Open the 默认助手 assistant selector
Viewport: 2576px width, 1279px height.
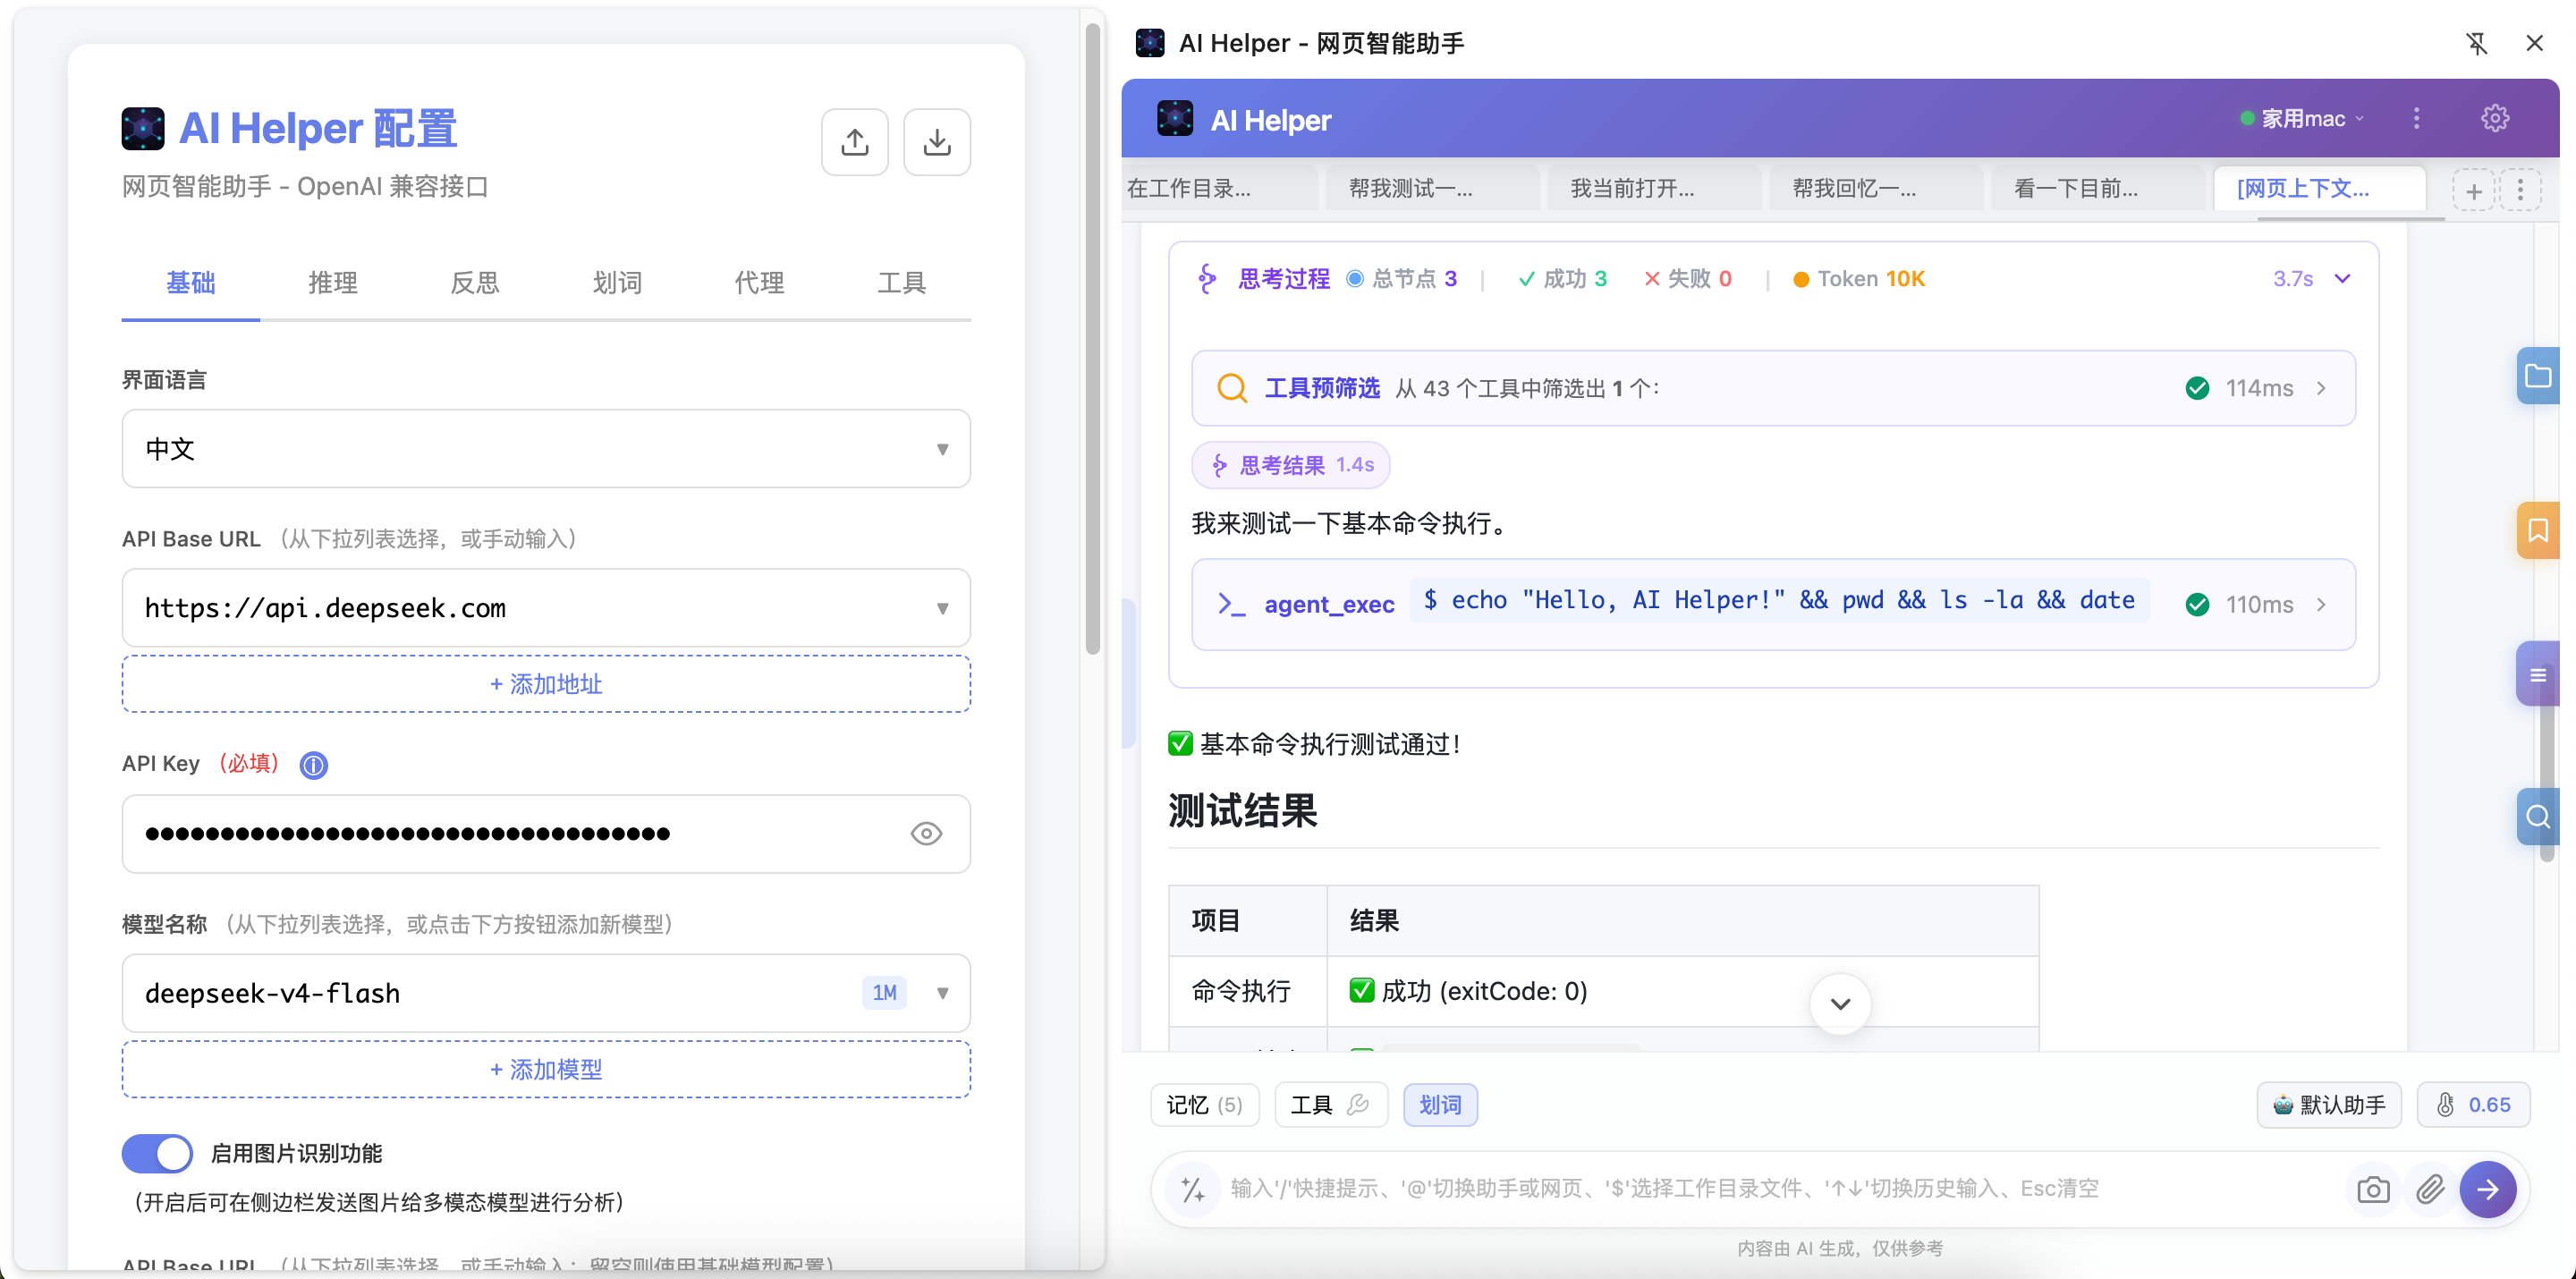pyautogui.click(x=2329, y=1105)
